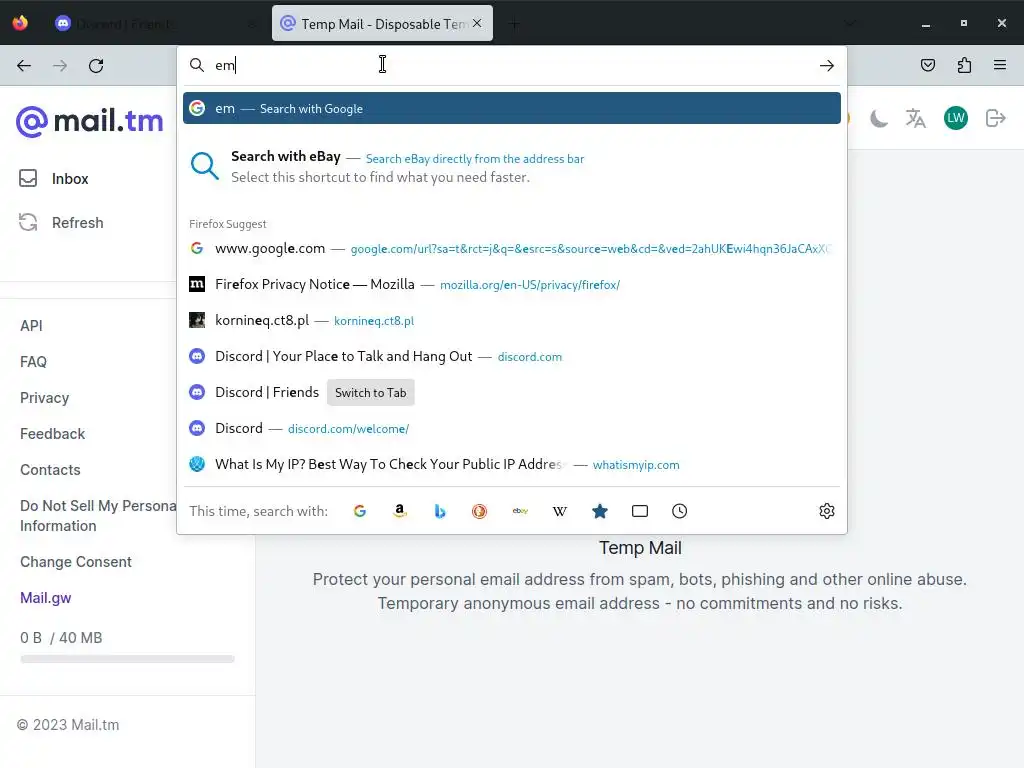Switch to the Discord | Friends tab

tap(155, 24)
